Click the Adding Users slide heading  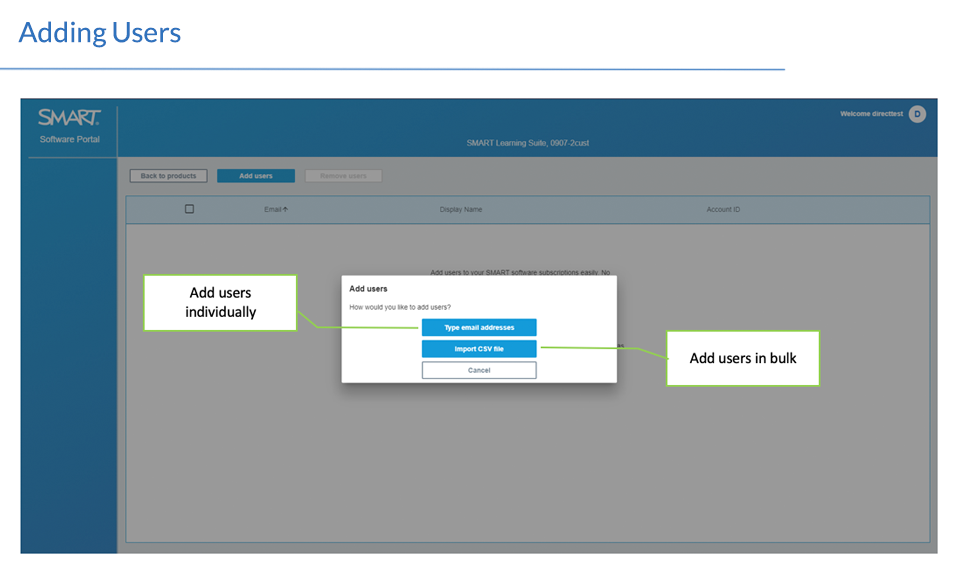(x=100, y=32)
